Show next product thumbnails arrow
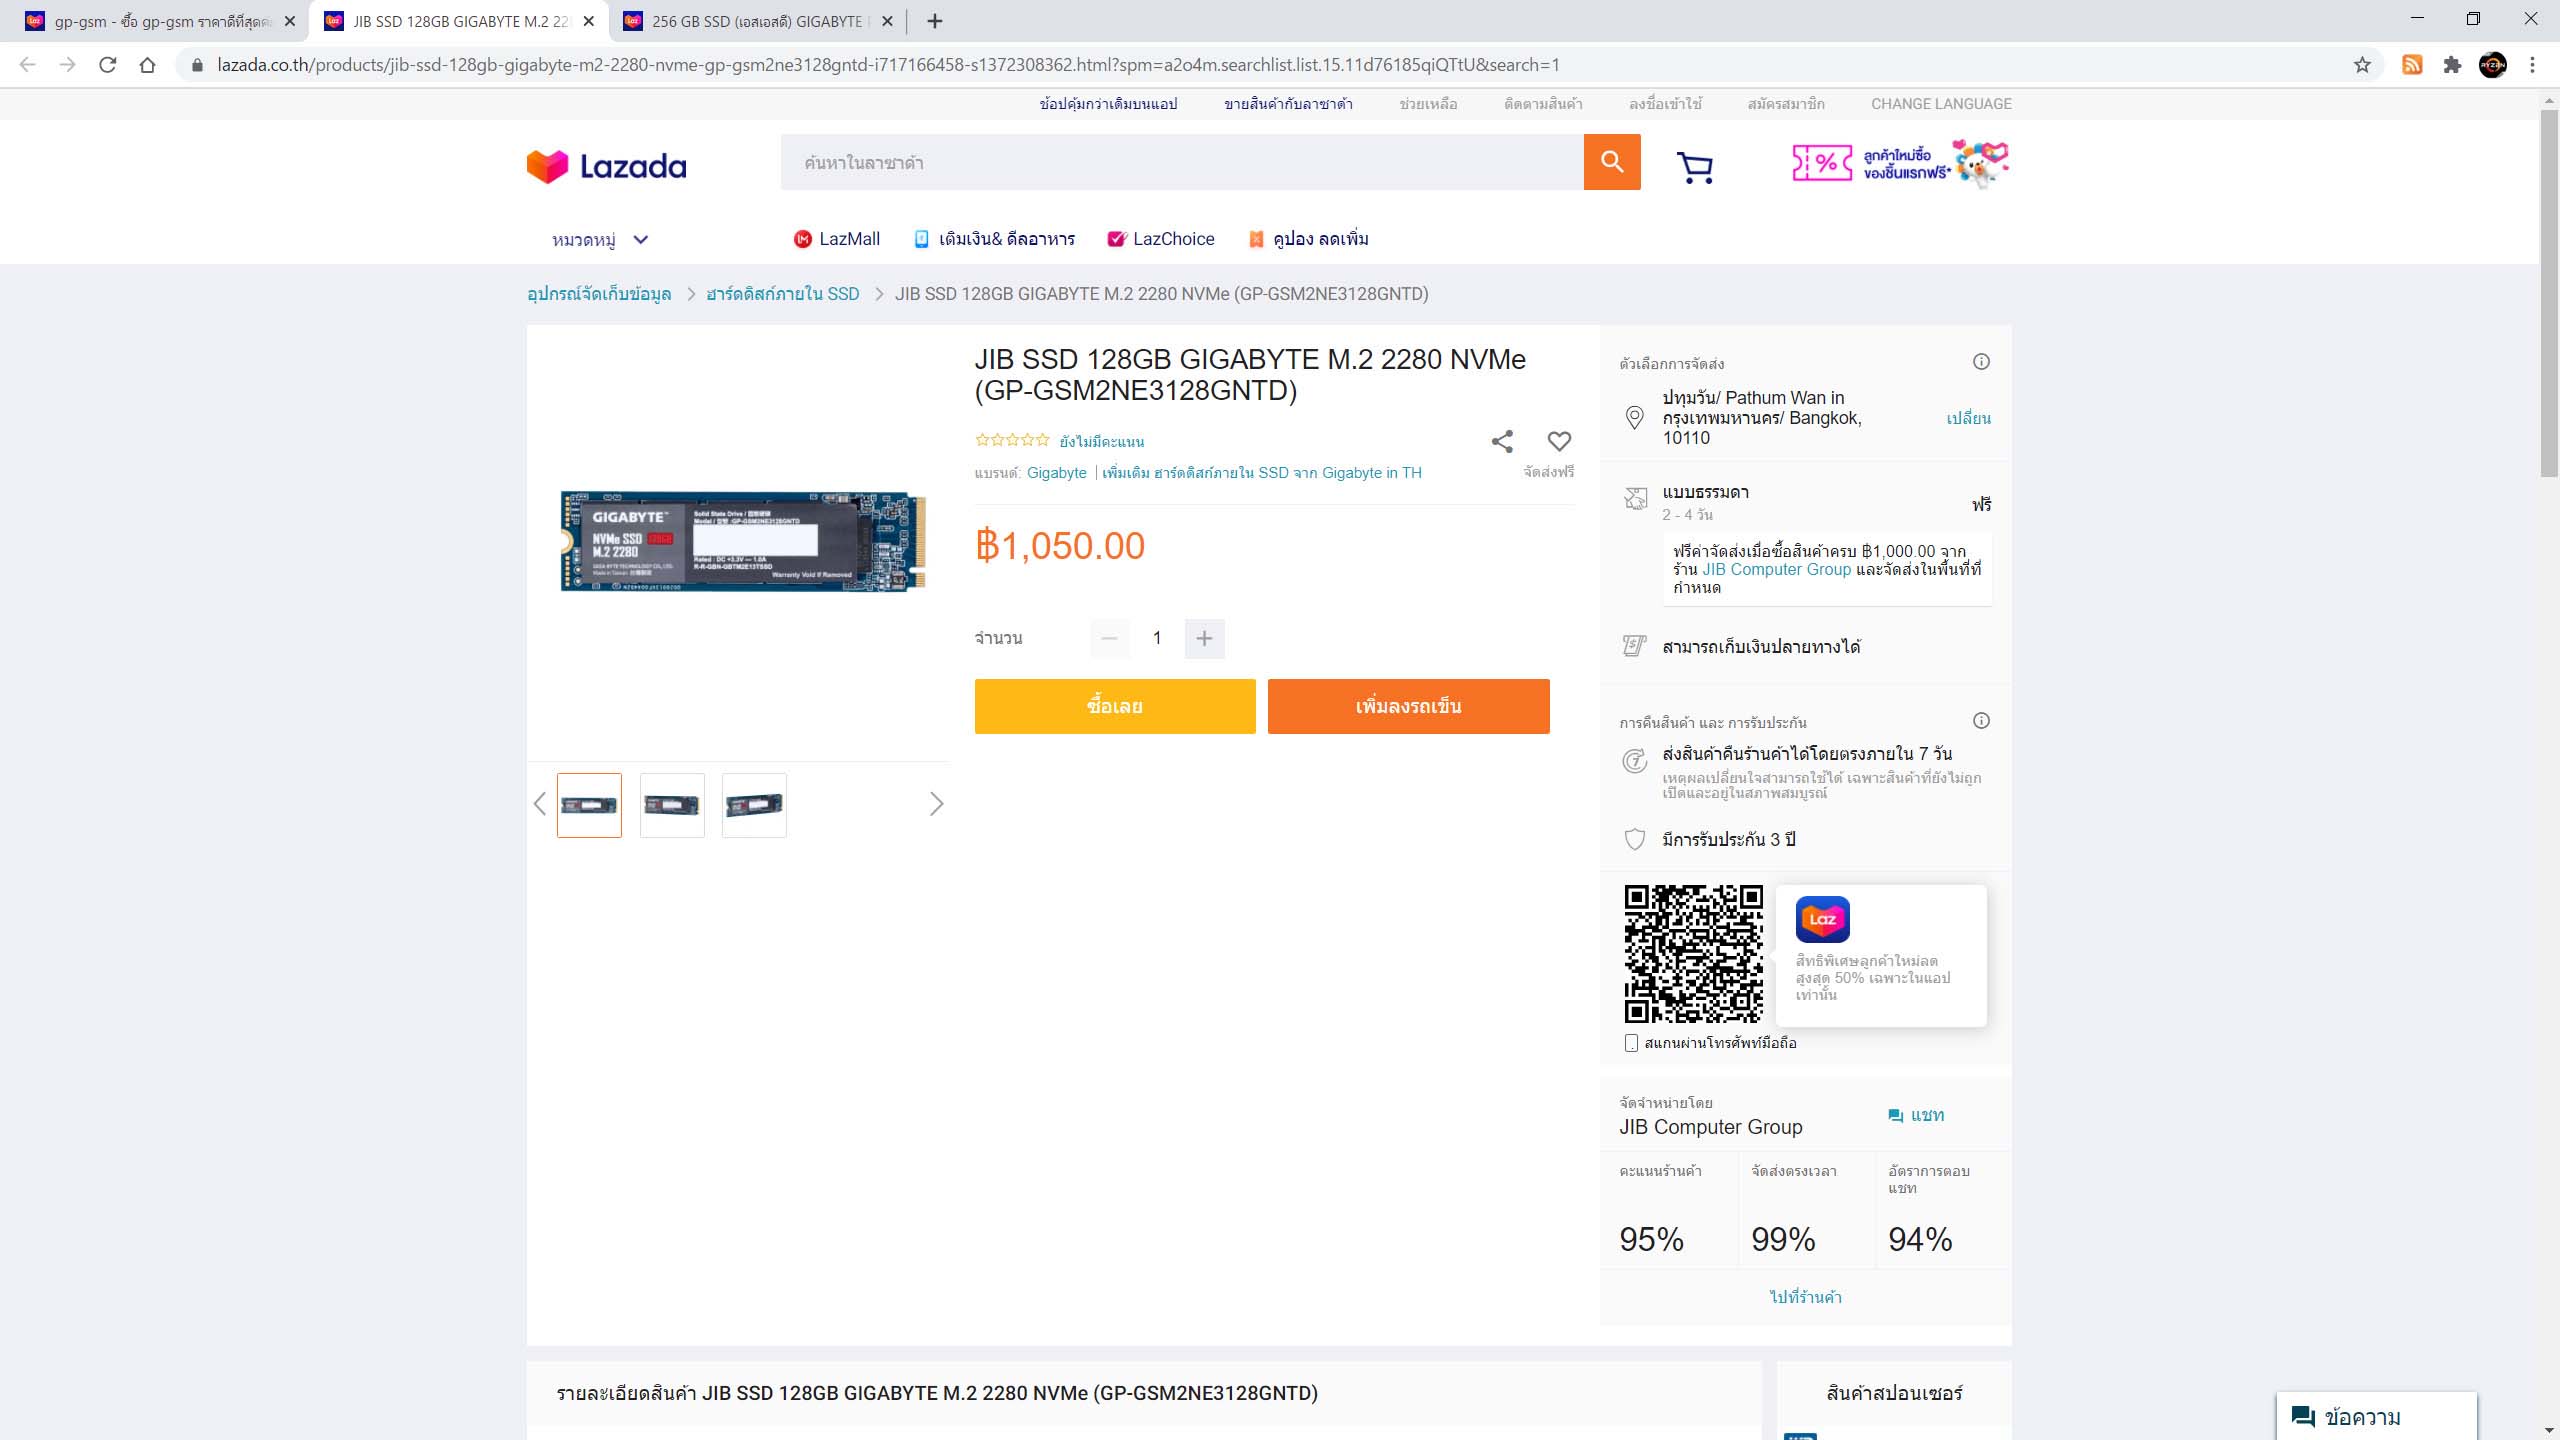Screen dimensions: 2560x1440 [936, 804]
